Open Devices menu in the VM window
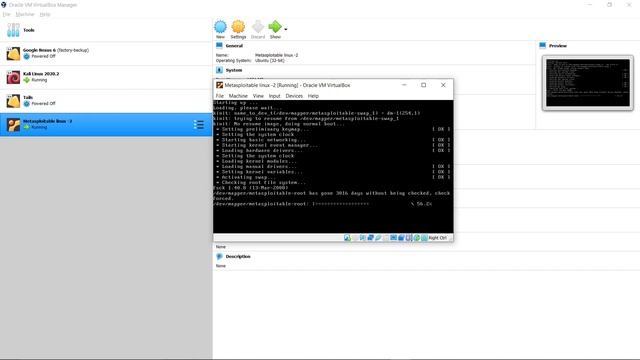The image size is (640, 360). click(294, 96)
